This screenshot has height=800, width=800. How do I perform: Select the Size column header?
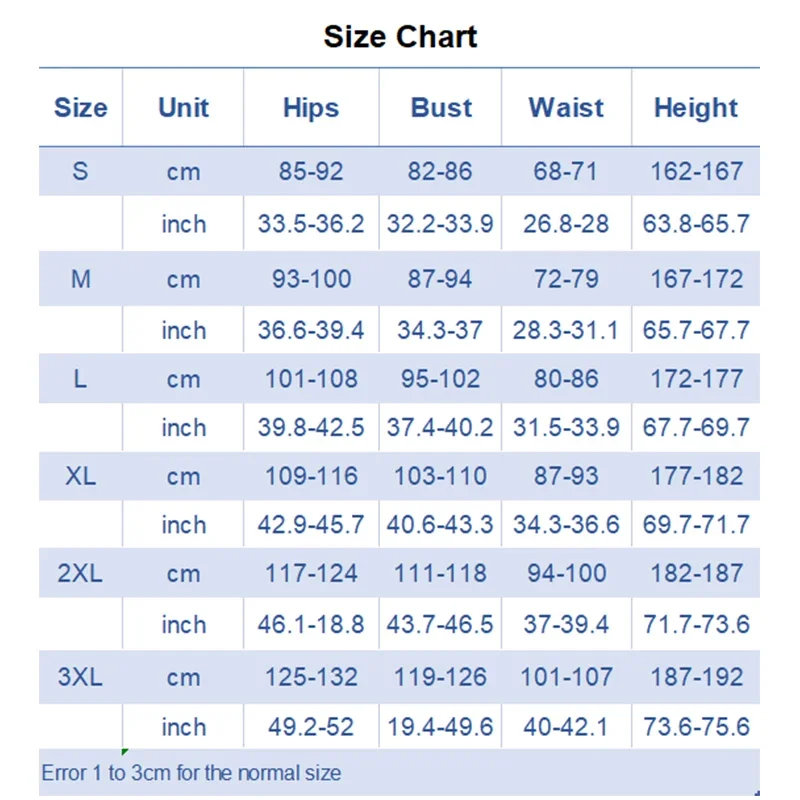coord(80,108)
